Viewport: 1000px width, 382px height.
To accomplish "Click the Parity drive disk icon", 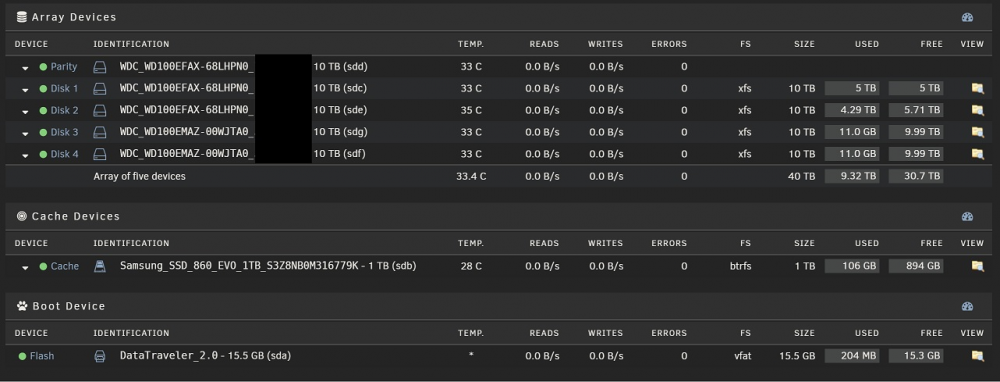I will [x=100, y=67].
